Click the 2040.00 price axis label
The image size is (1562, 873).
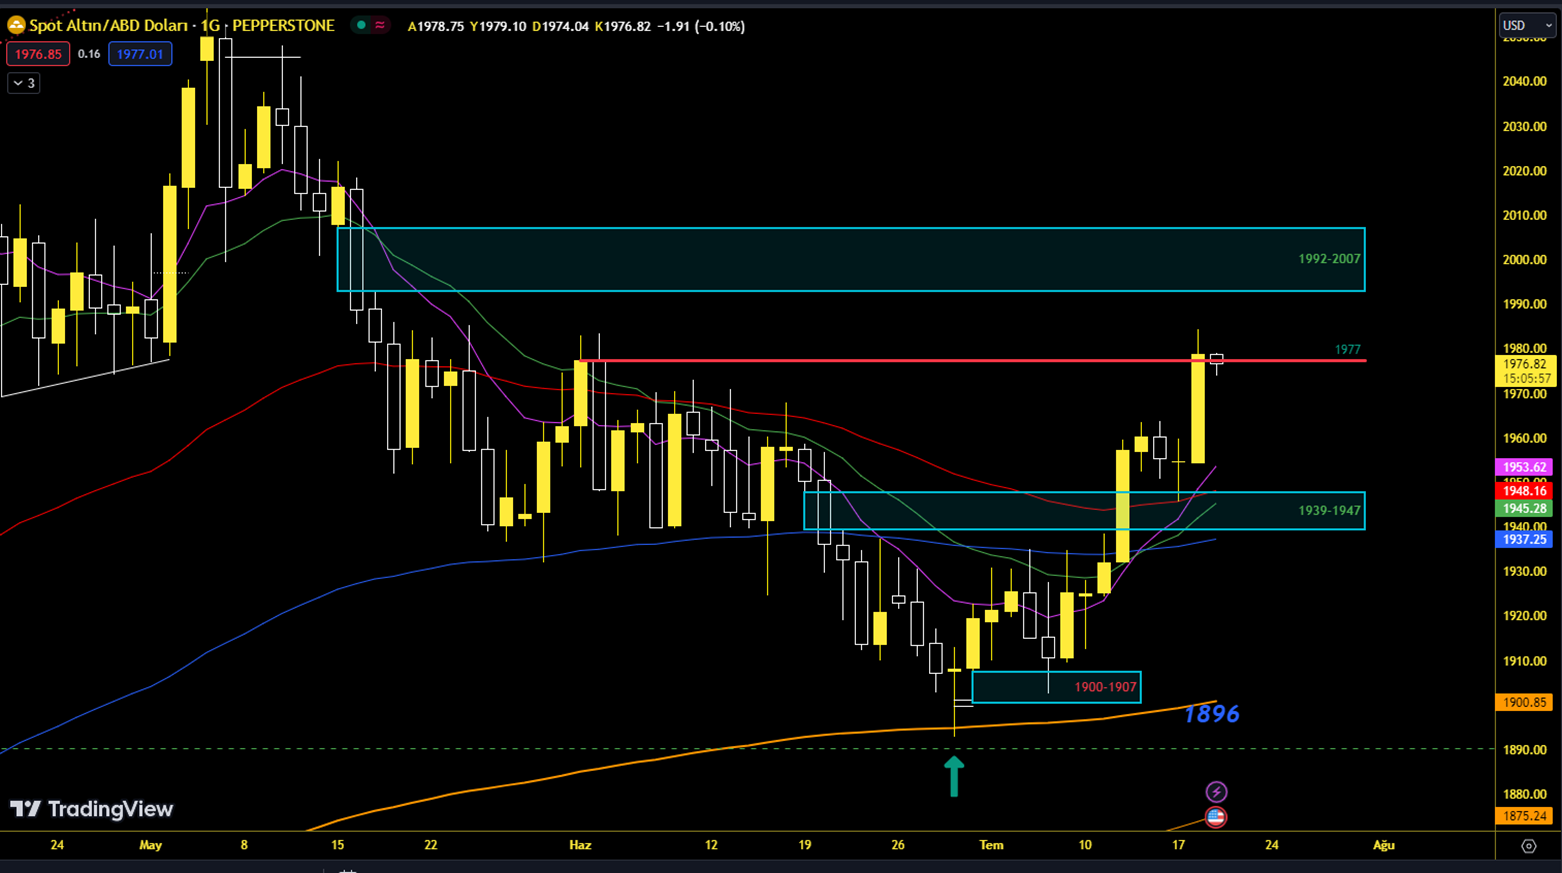coord(1524,82)
